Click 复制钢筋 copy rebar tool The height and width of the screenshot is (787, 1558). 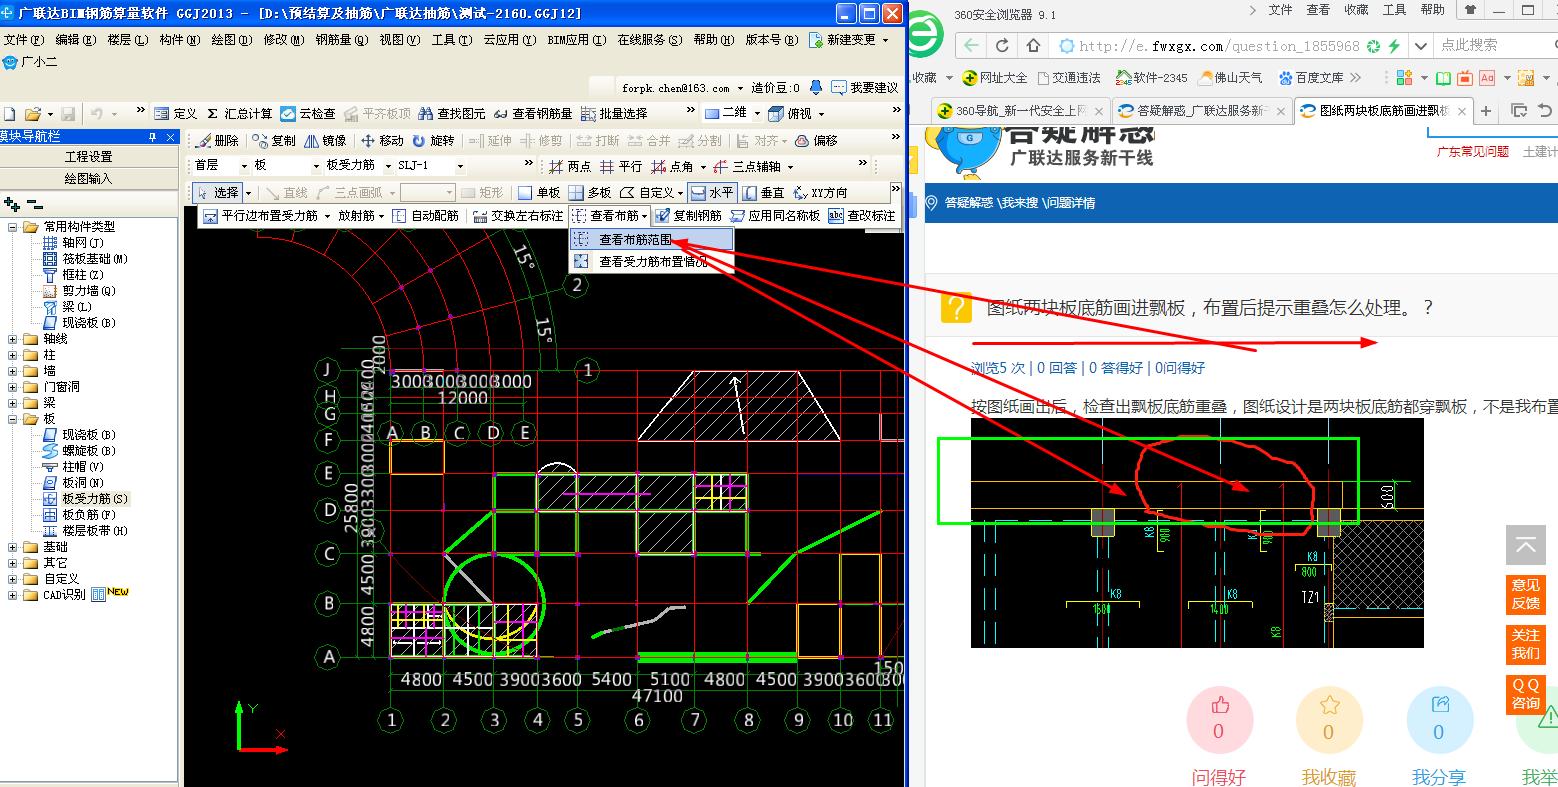pyautogui.click(x=689, y=216)
